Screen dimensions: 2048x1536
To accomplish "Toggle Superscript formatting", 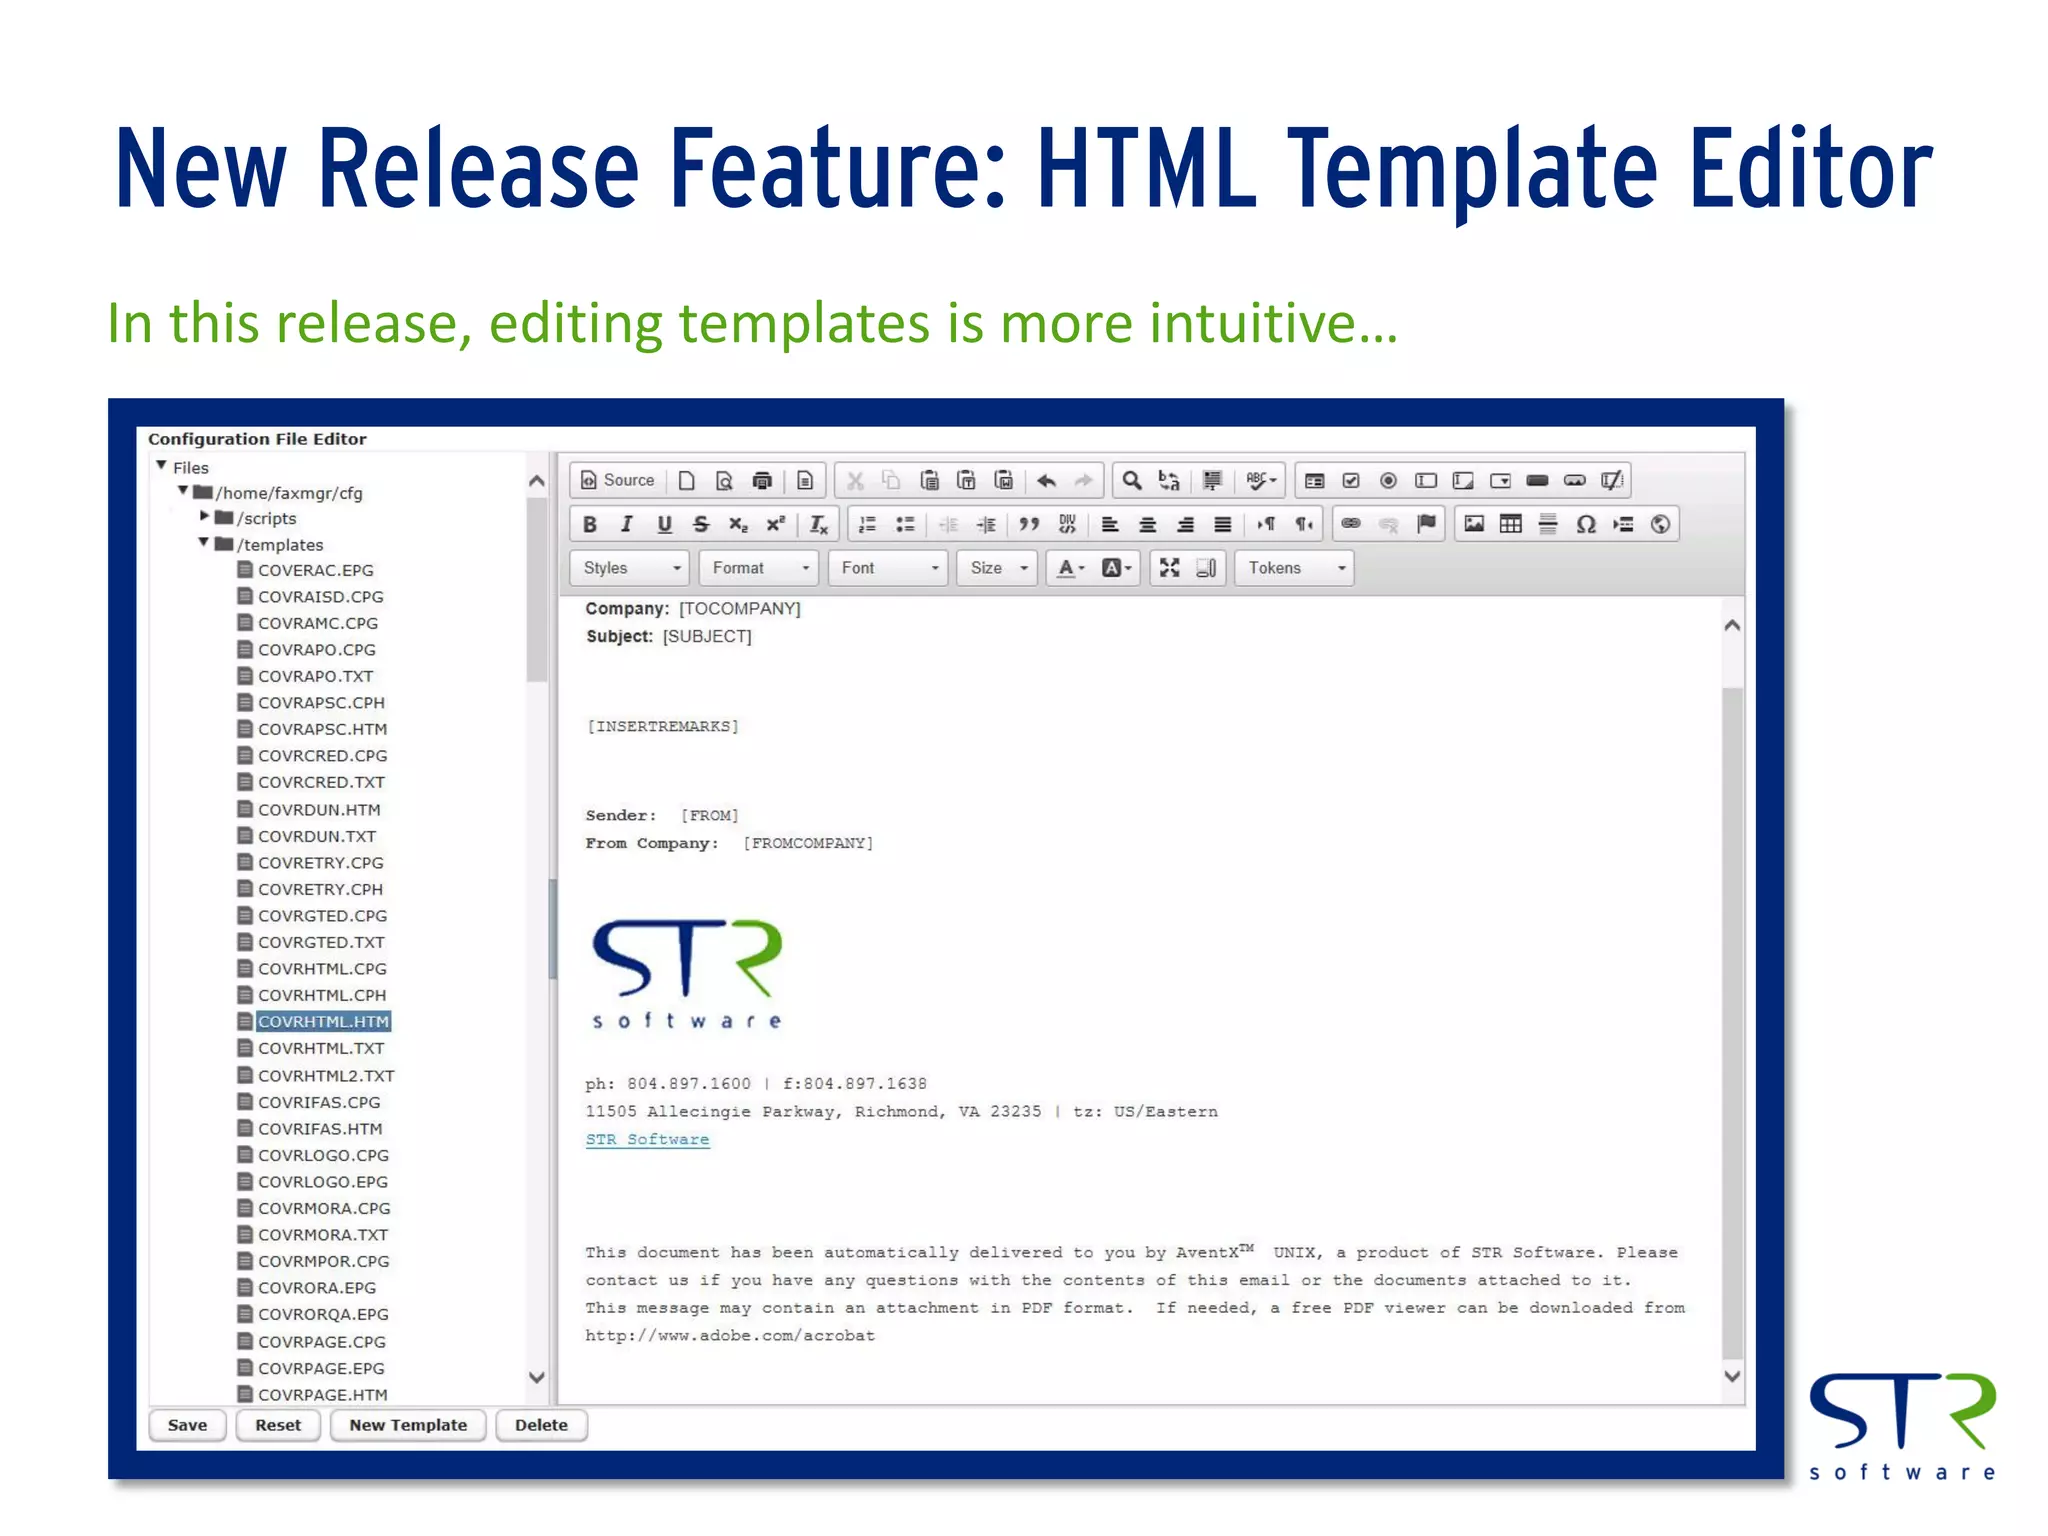I will click(775, 524).
